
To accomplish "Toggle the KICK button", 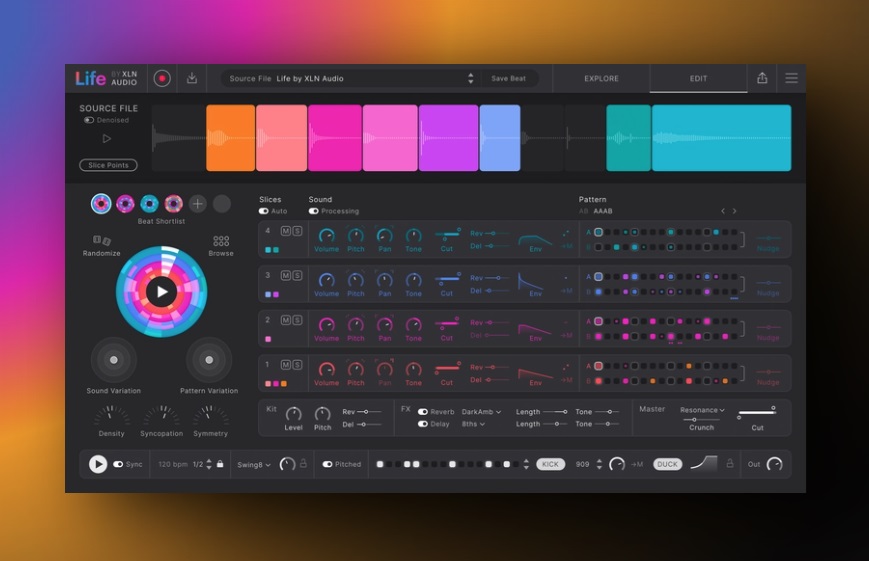I will (x=550, y=465).
